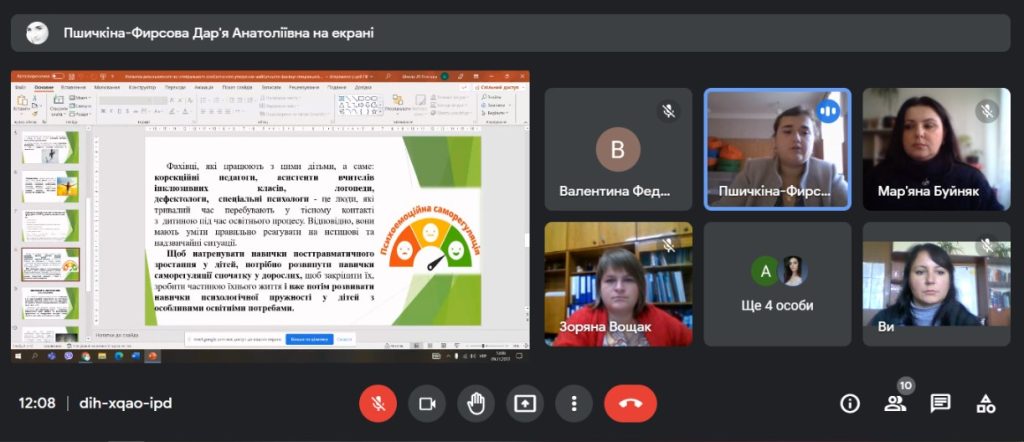The height and width of the screenshot is (442, 1024).
Task: Open the activities shapes icon
Action: tap(985, 403)
